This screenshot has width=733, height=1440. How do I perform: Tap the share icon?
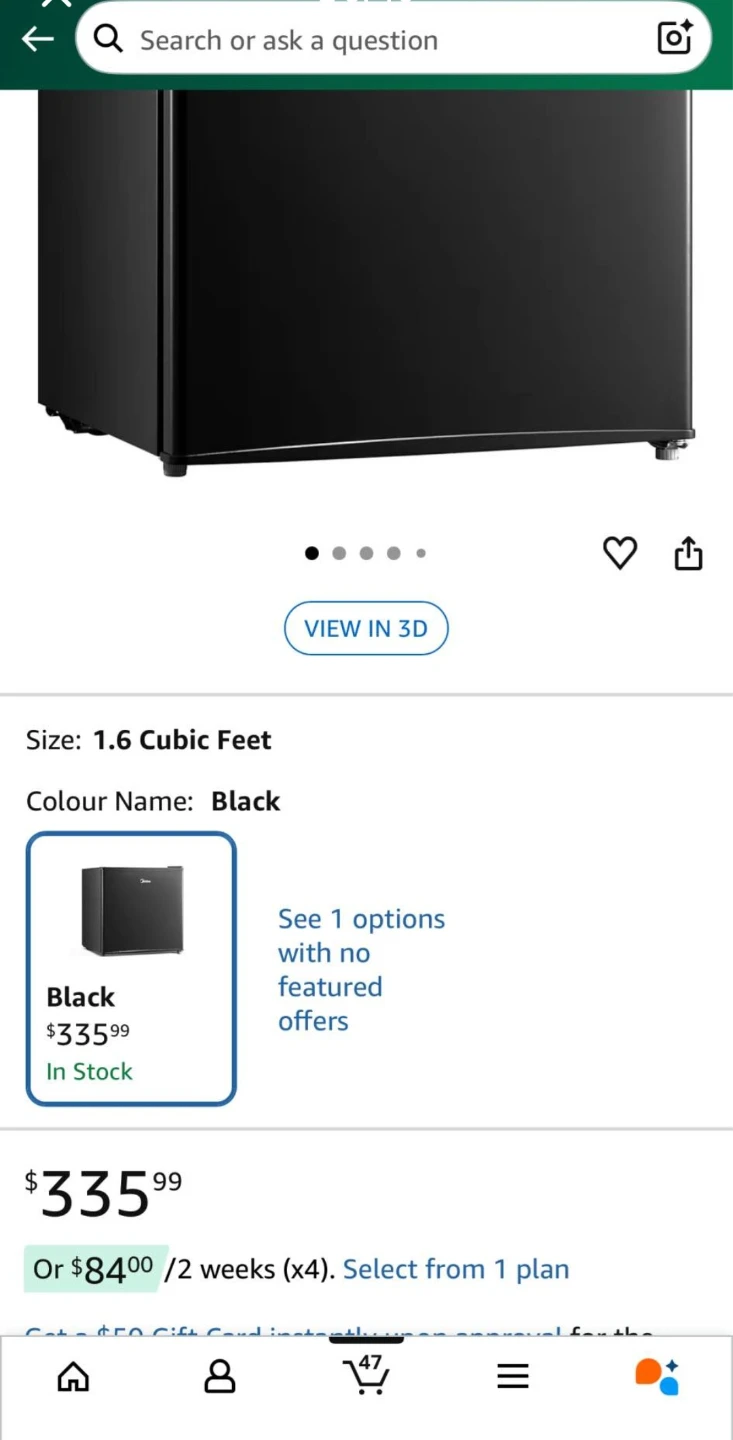688,553
